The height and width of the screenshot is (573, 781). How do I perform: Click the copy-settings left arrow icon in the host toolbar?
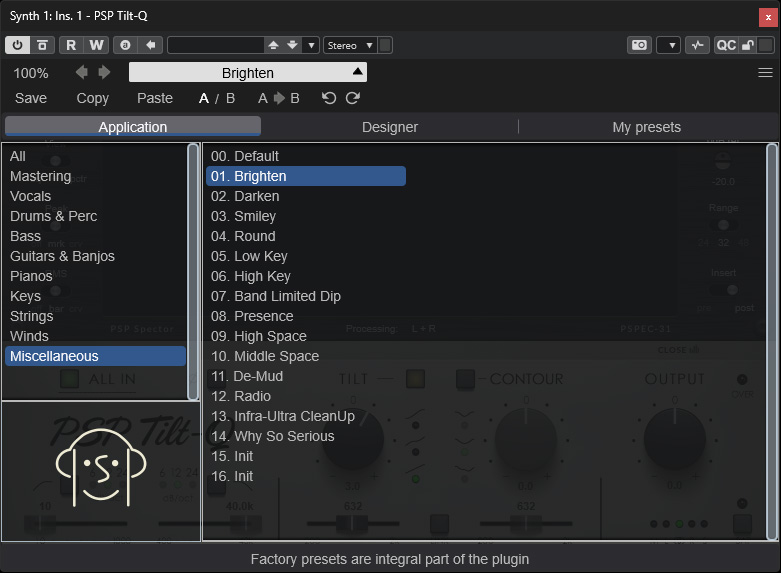(150, 45)
